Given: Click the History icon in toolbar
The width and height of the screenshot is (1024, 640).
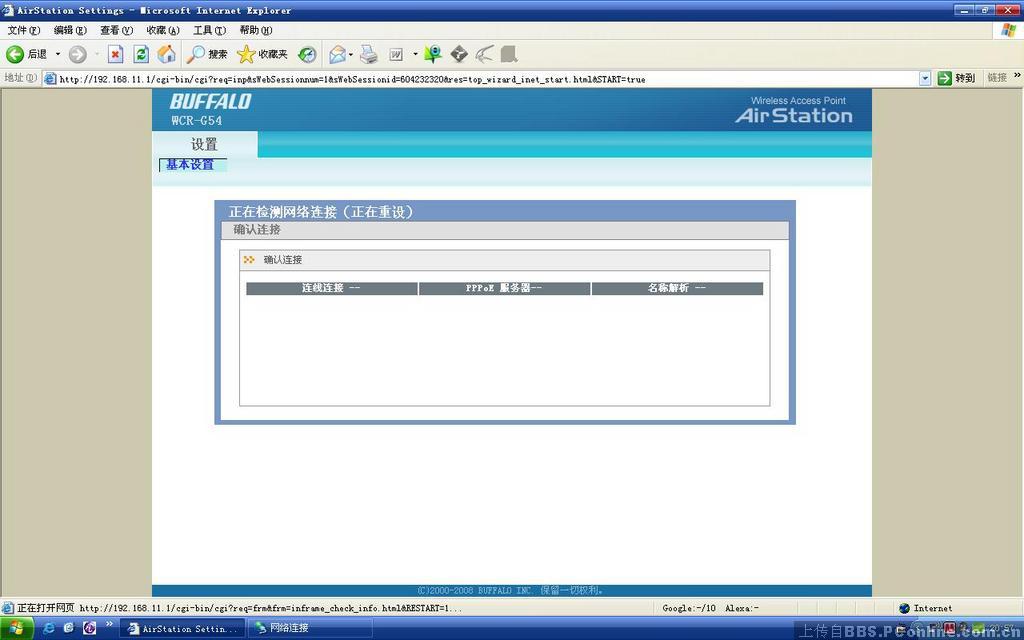Looking at the screenshot, I should click(308, 54).
